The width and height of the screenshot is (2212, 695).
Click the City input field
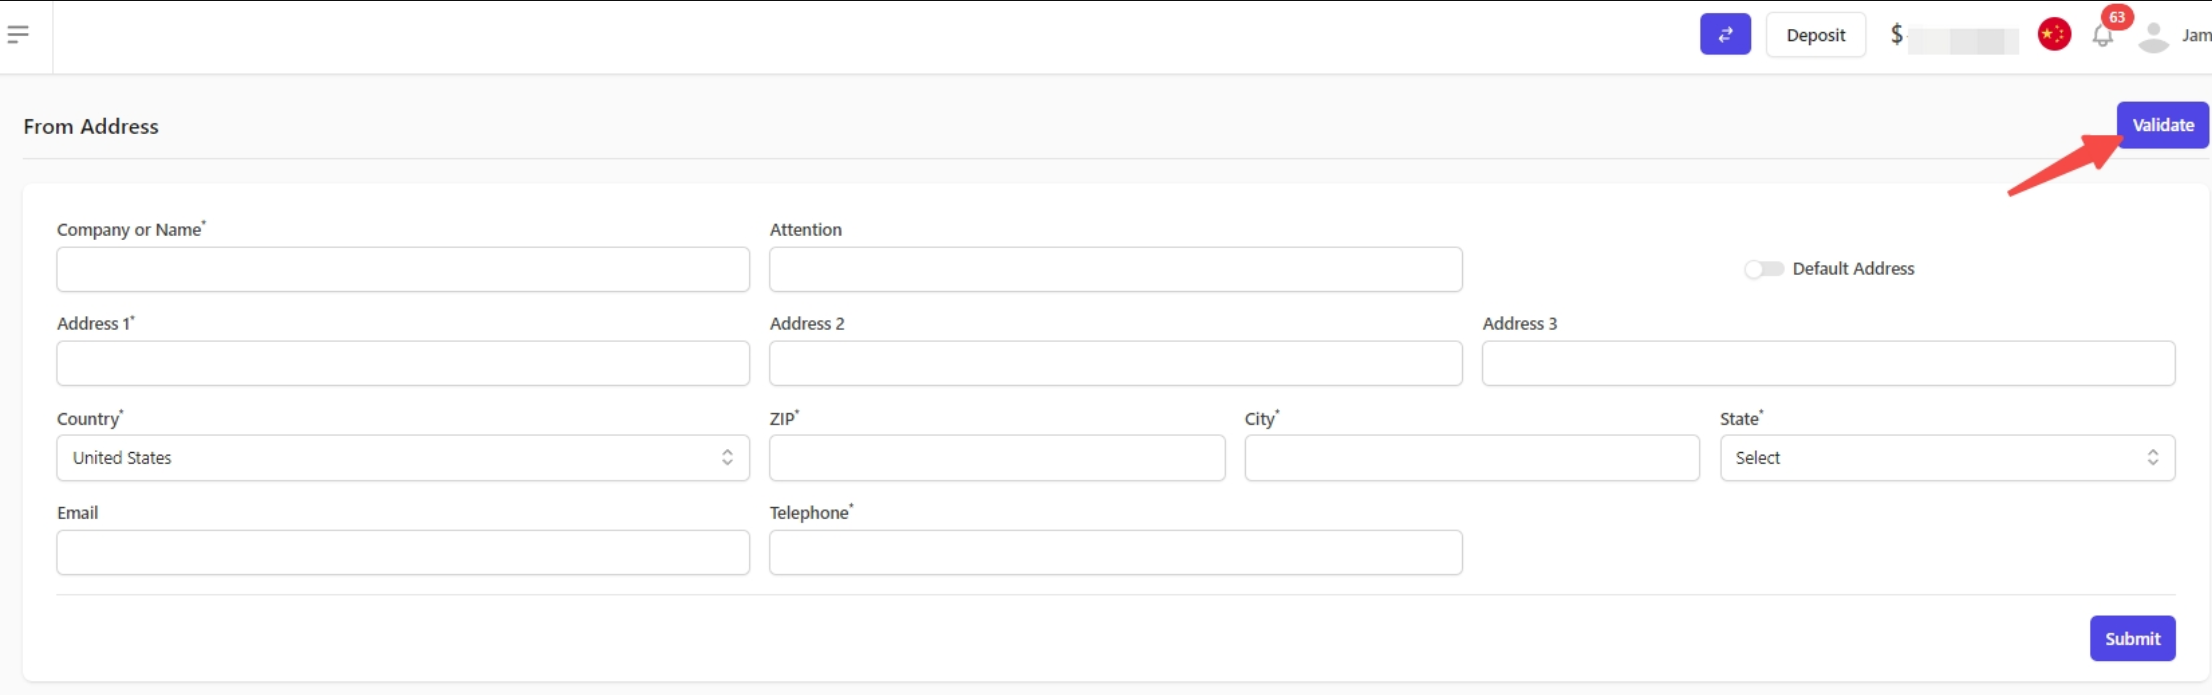[1472, 458]
